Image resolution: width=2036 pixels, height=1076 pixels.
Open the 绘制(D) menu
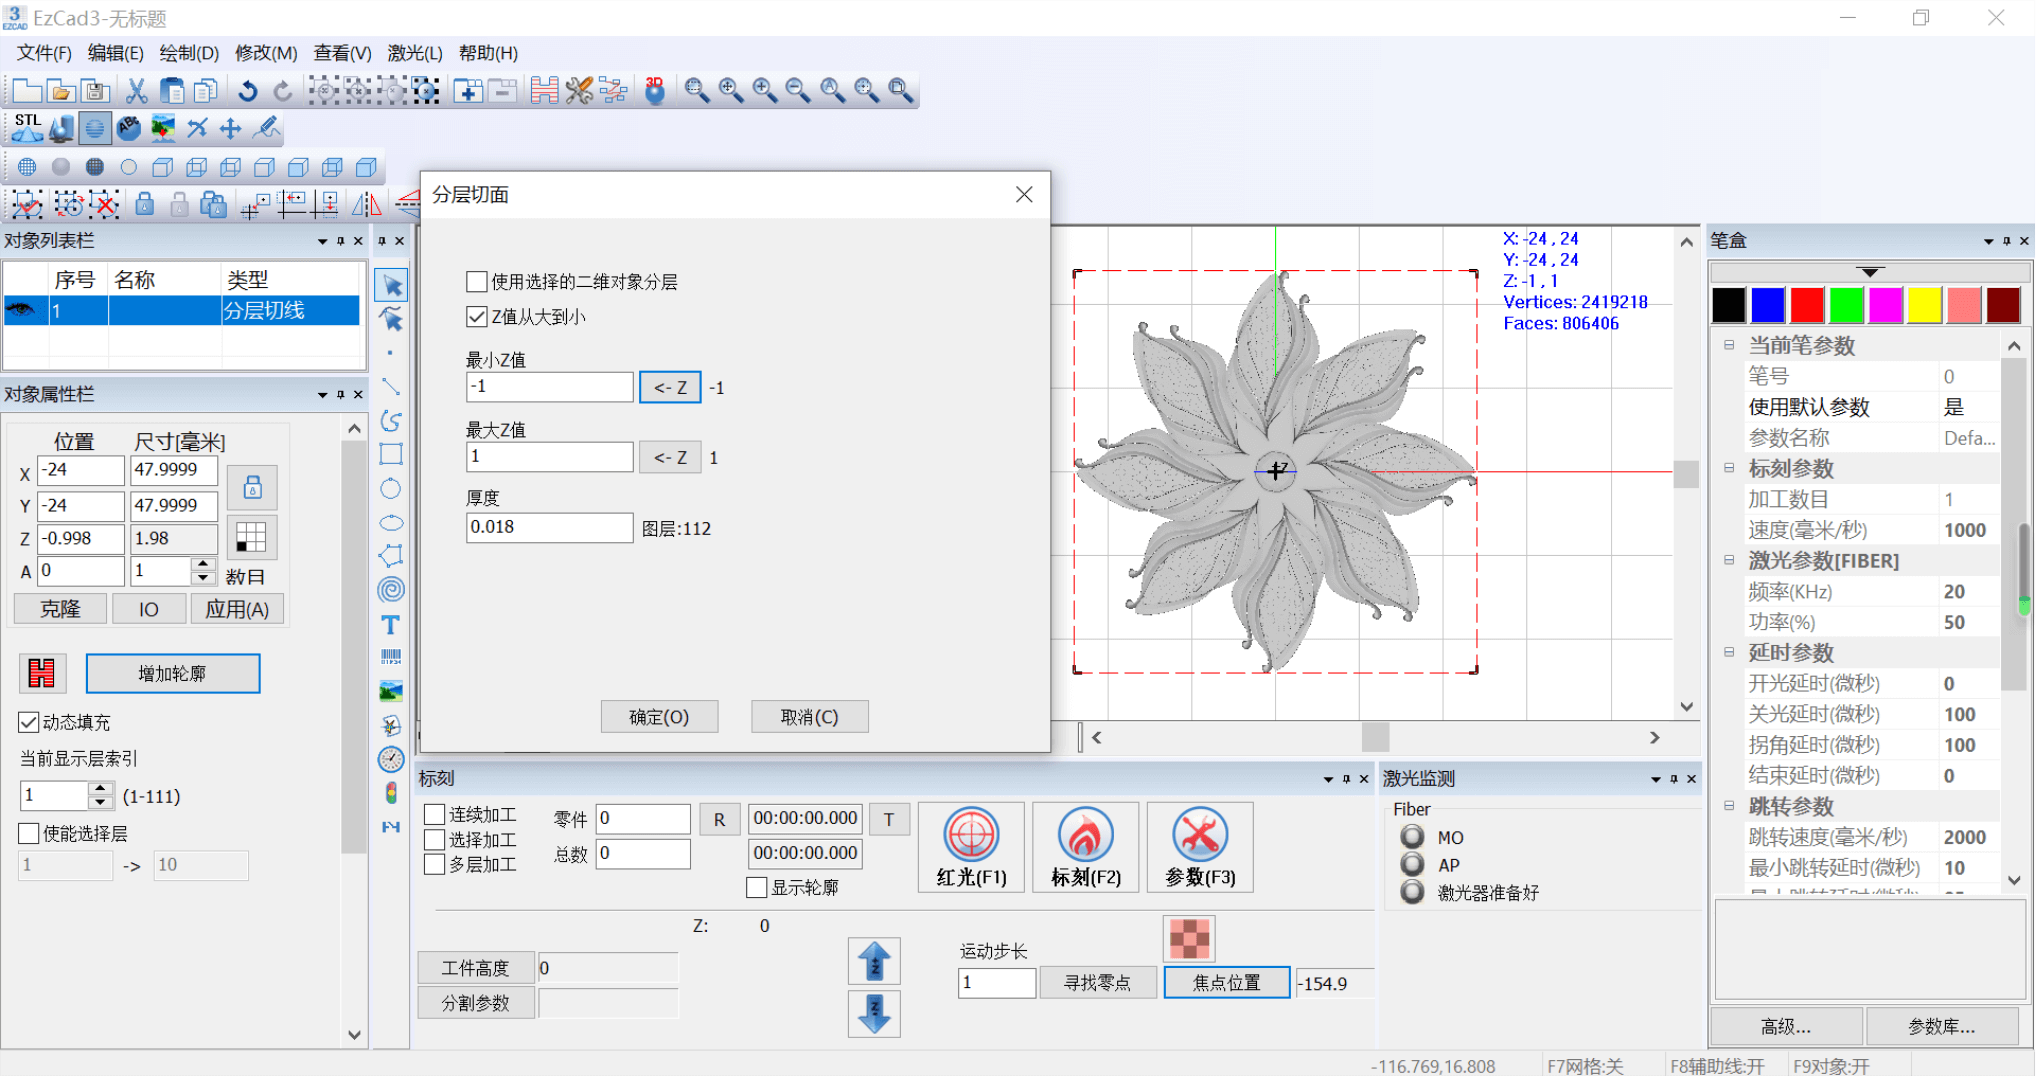click(x=188, y=53)
